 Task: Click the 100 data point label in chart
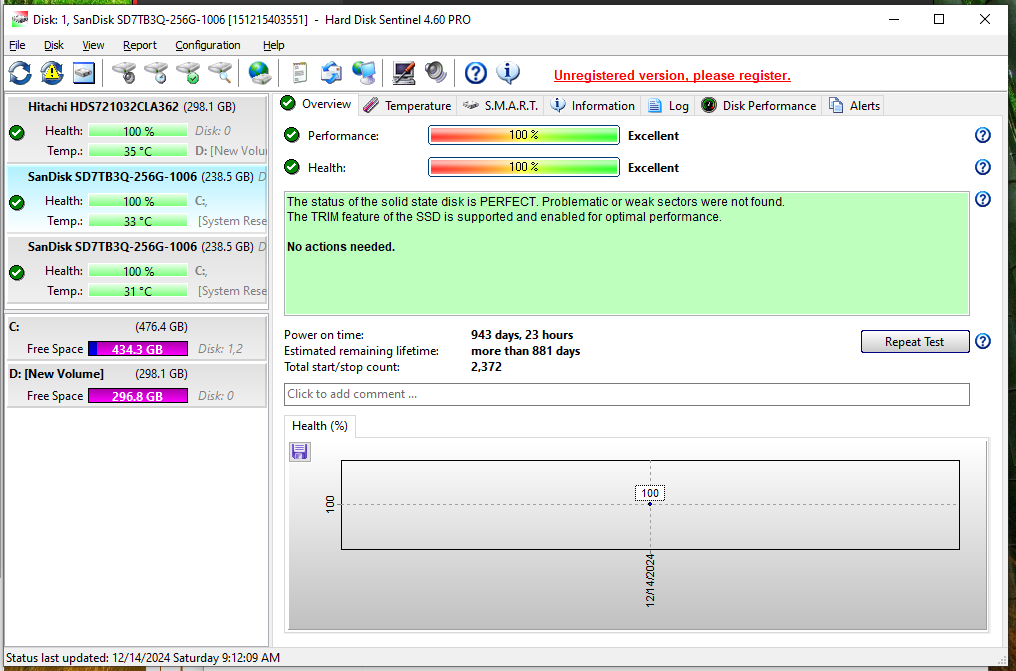click(650, 493)
